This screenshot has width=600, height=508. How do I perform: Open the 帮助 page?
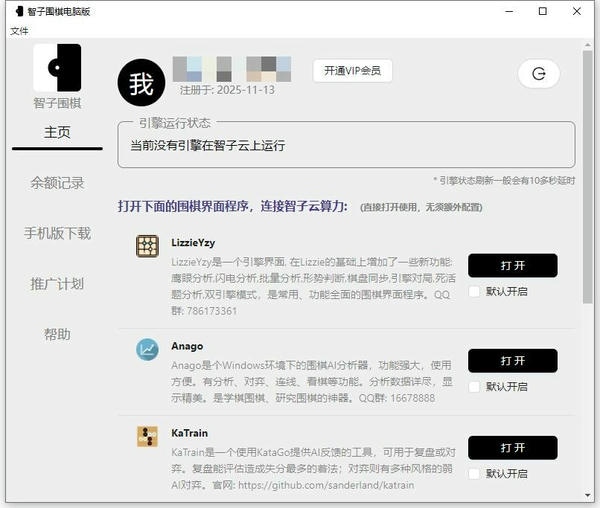[57, 334]
